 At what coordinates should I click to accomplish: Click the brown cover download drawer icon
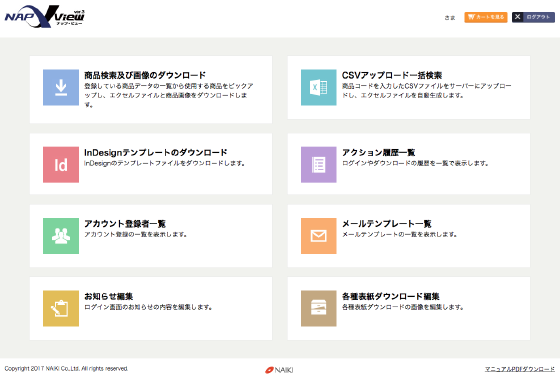point(319,308)
